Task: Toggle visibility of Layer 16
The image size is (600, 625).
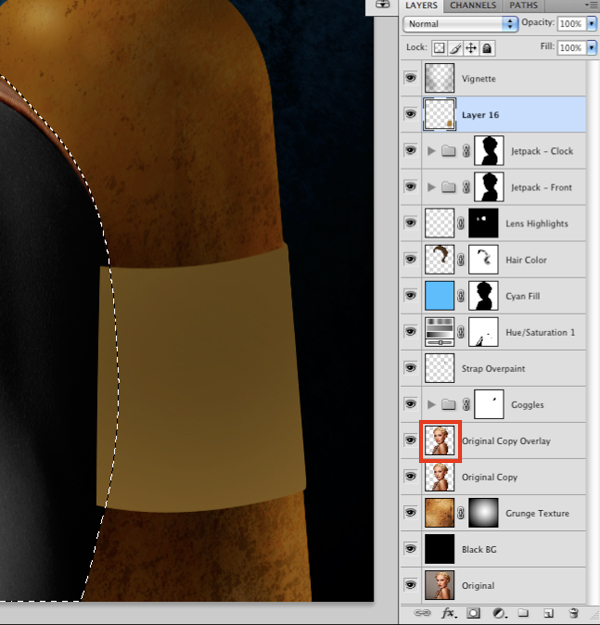Action: coord(410,114)
